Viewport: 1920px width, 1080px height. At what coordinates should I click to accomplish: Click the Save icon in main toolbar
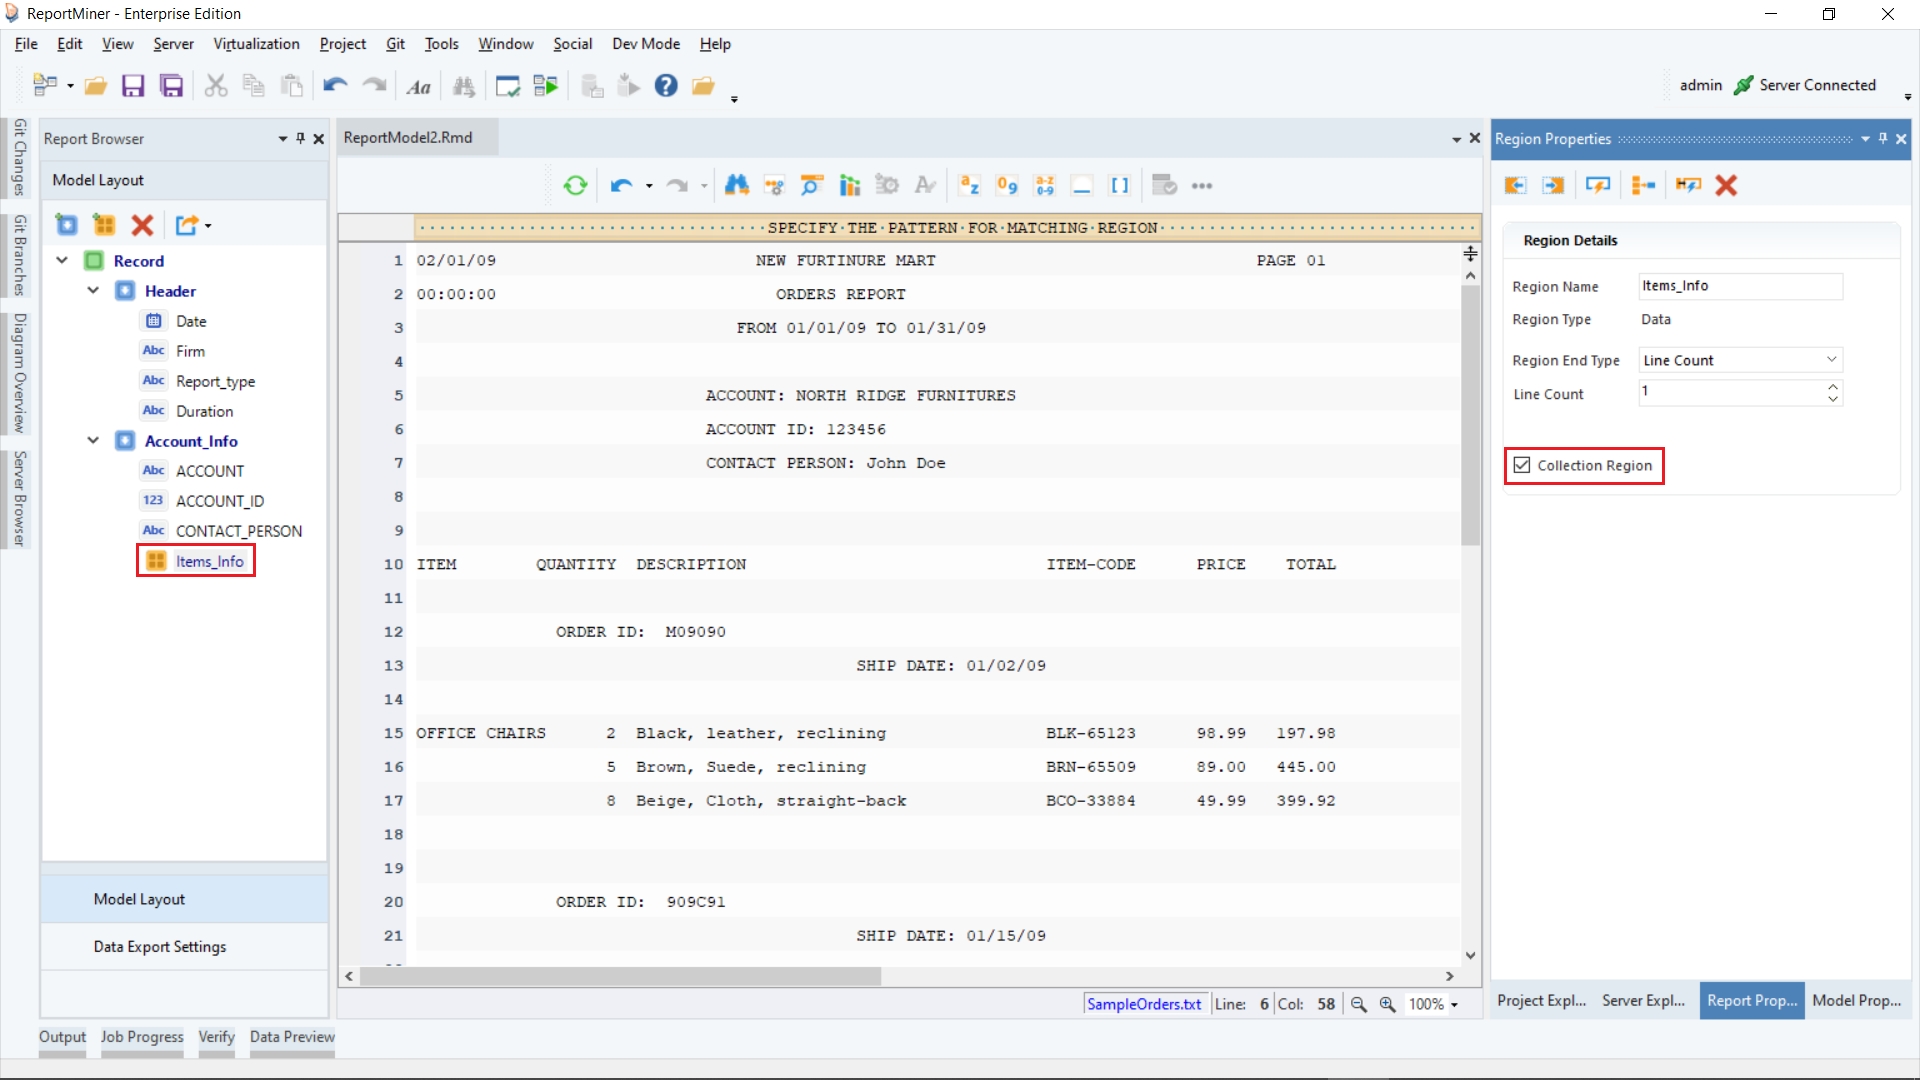(x=133, y=86)
